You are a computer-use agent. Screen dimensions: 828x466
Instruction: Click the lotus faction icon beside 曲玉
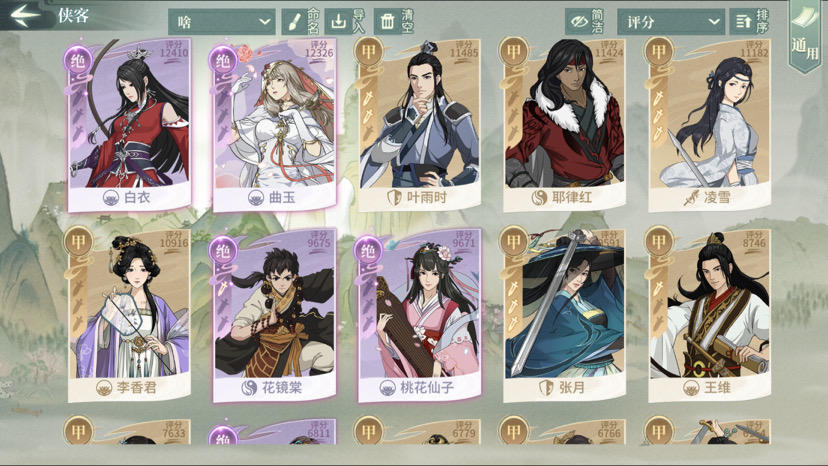point(256,198)
